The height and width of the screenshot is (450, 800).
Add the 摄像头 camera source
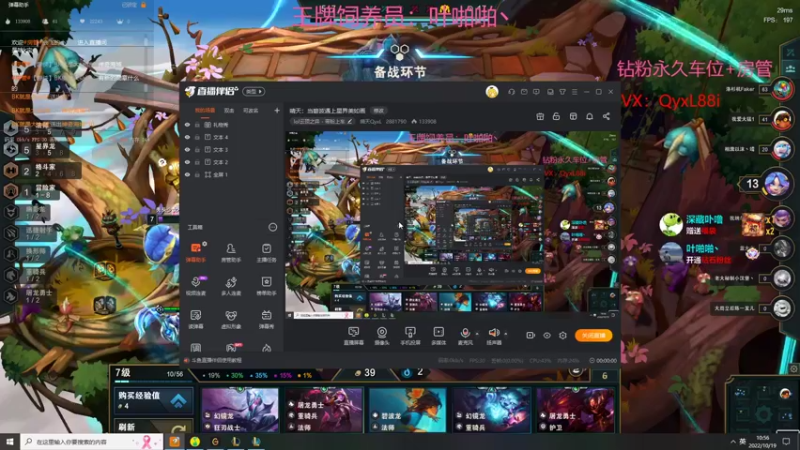coord(382,336)
